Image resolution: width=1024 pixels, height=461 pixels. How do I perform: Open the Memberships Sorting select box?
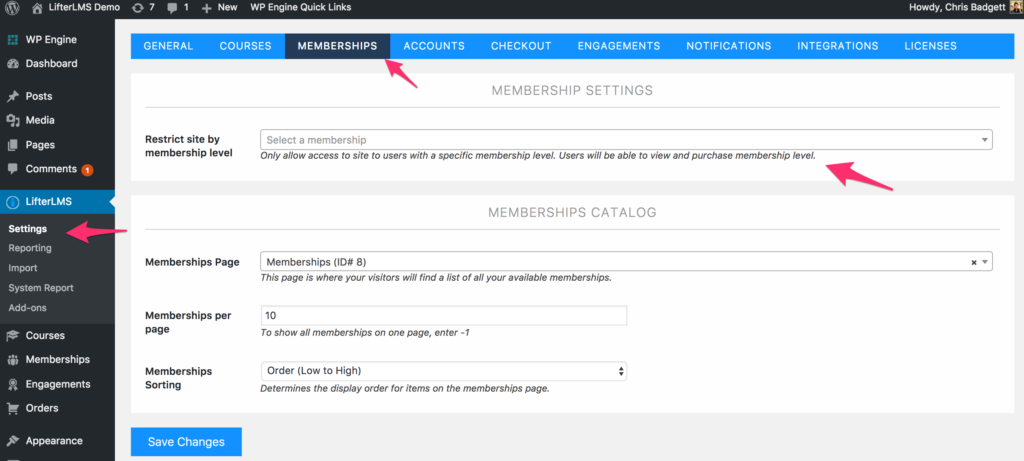pos(443,371)
